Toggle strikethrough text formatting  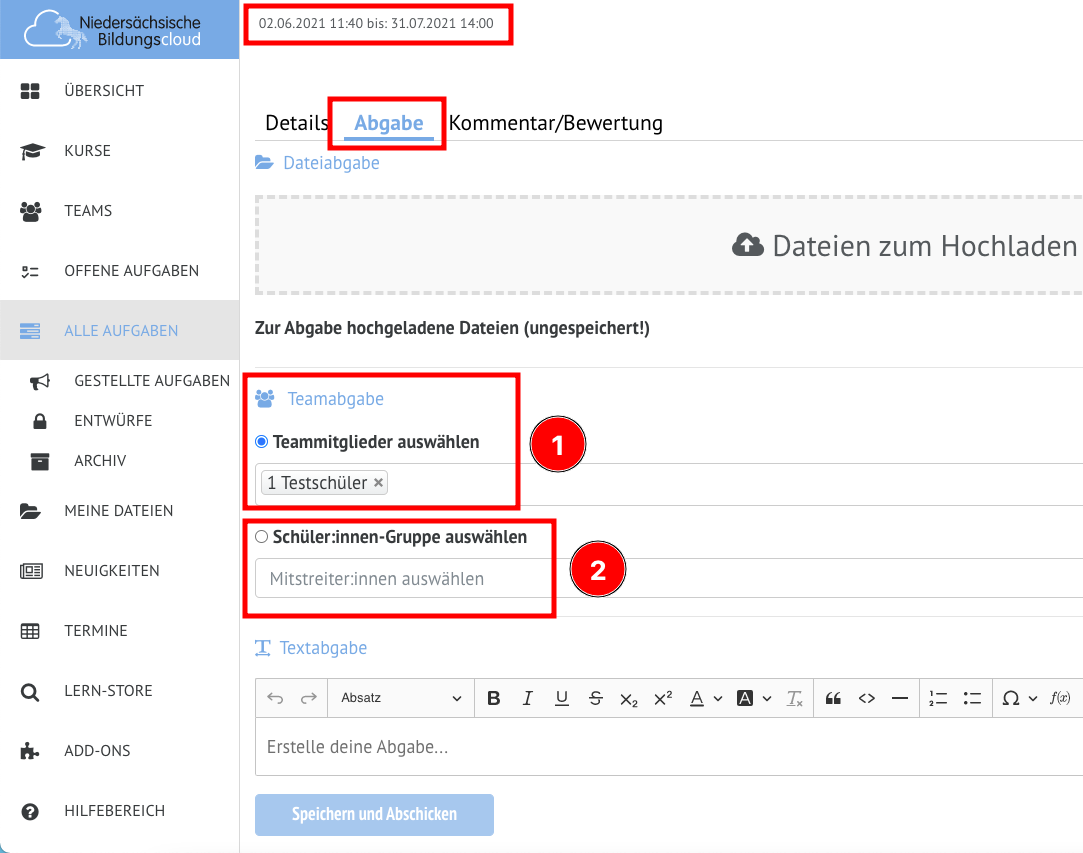595,698
